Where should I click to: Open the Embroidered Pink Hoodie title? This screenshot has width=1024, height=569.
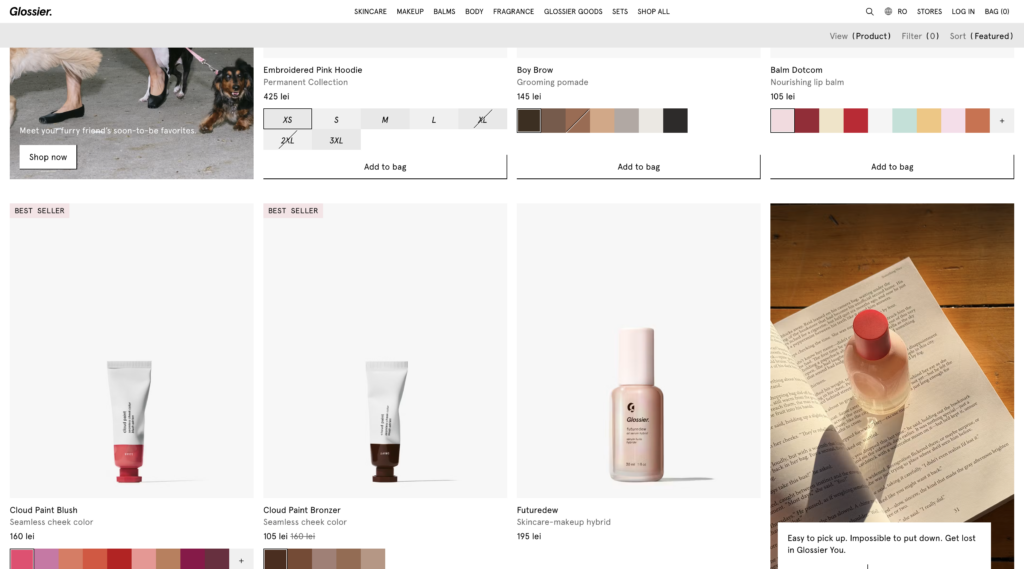coord(313,70)
